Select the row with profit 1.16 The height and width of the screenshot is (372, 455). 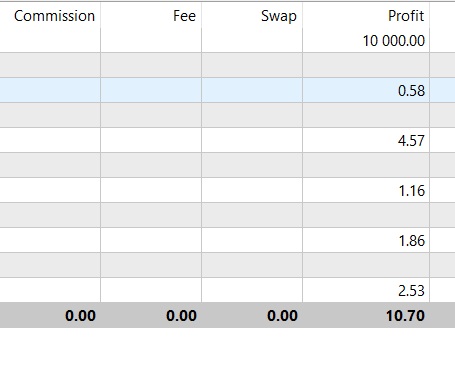click(x=227, y=190)
